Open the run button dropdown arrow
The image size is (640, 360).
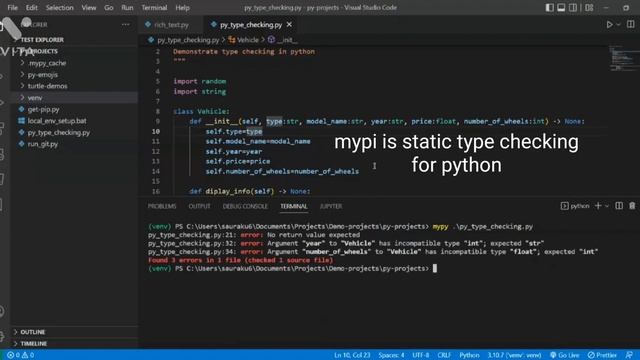click(618, 25)
